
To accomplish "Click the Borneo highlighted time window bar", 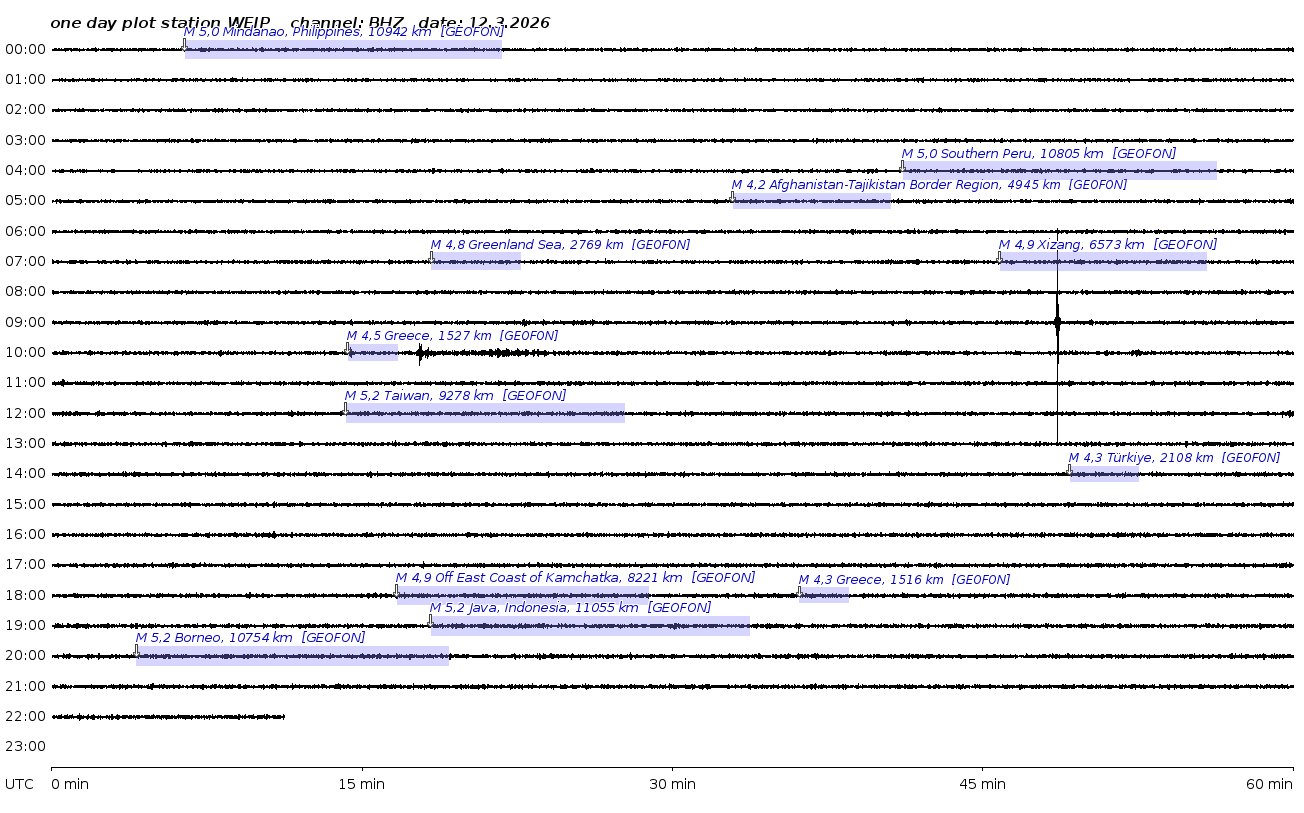I will [x=292, y=657].
